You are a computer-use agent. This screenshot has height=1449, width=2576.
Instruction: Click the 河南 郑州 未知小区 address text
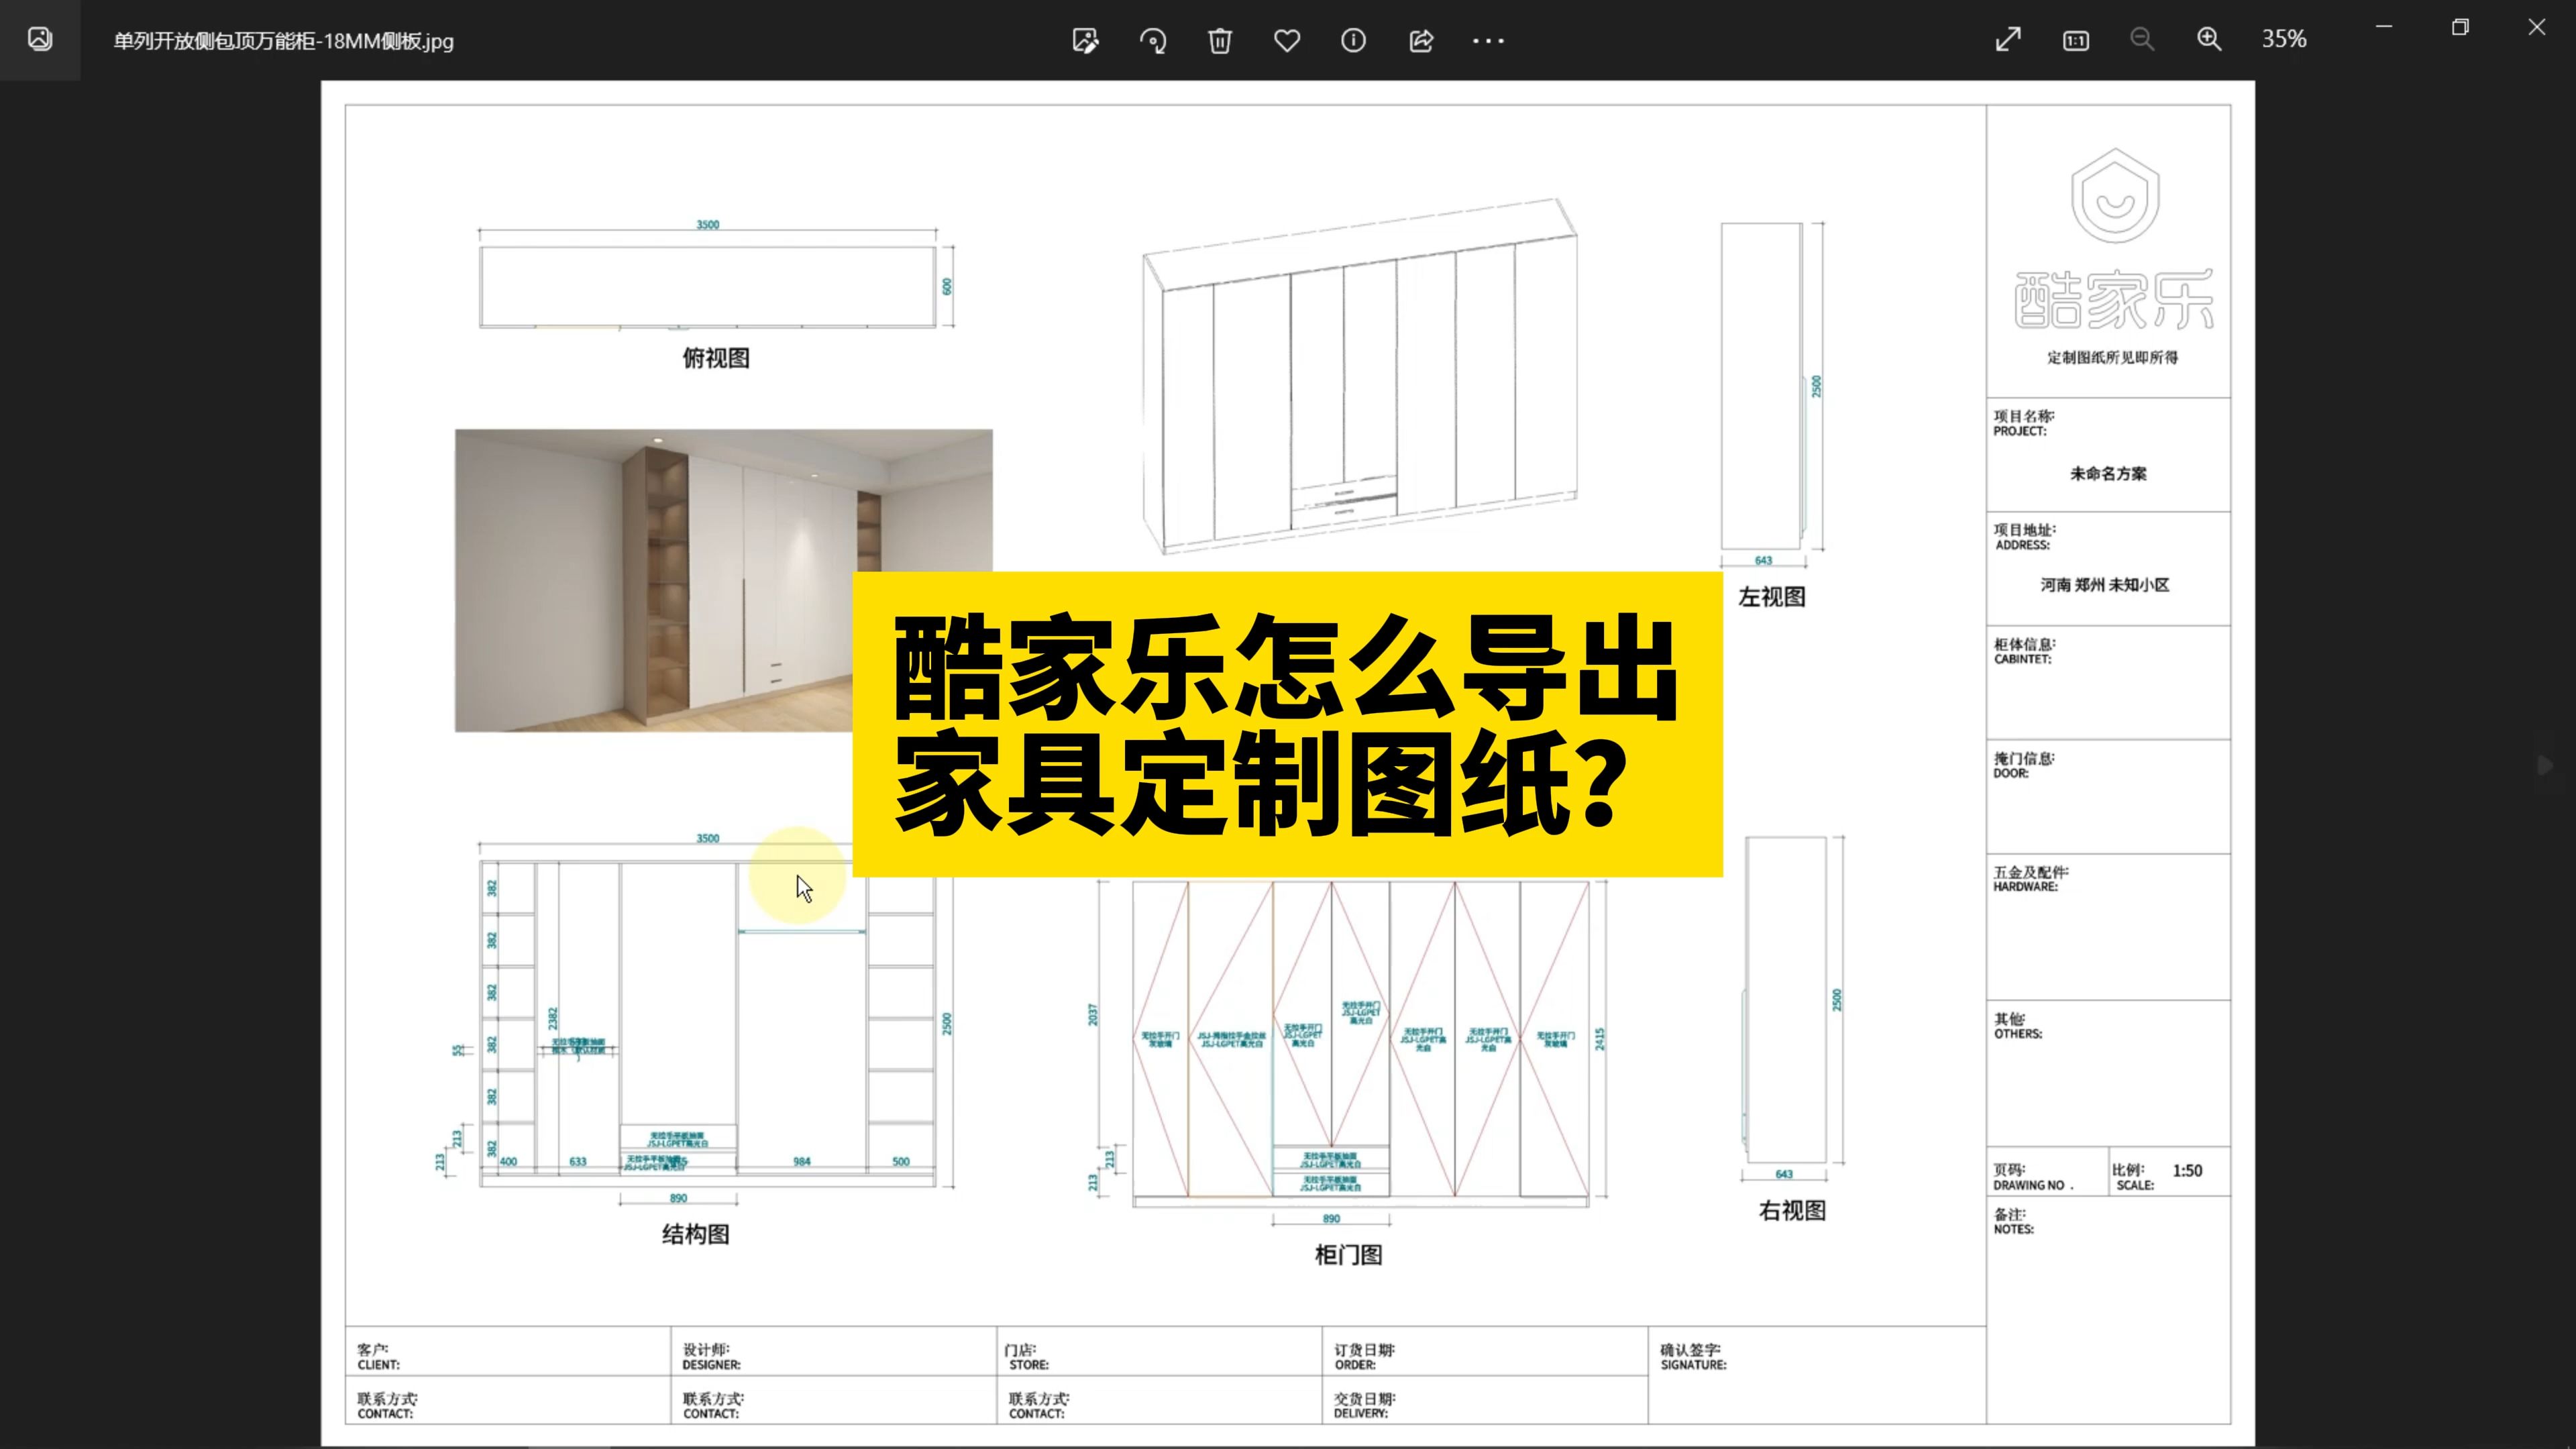[x=2105, y=585]
